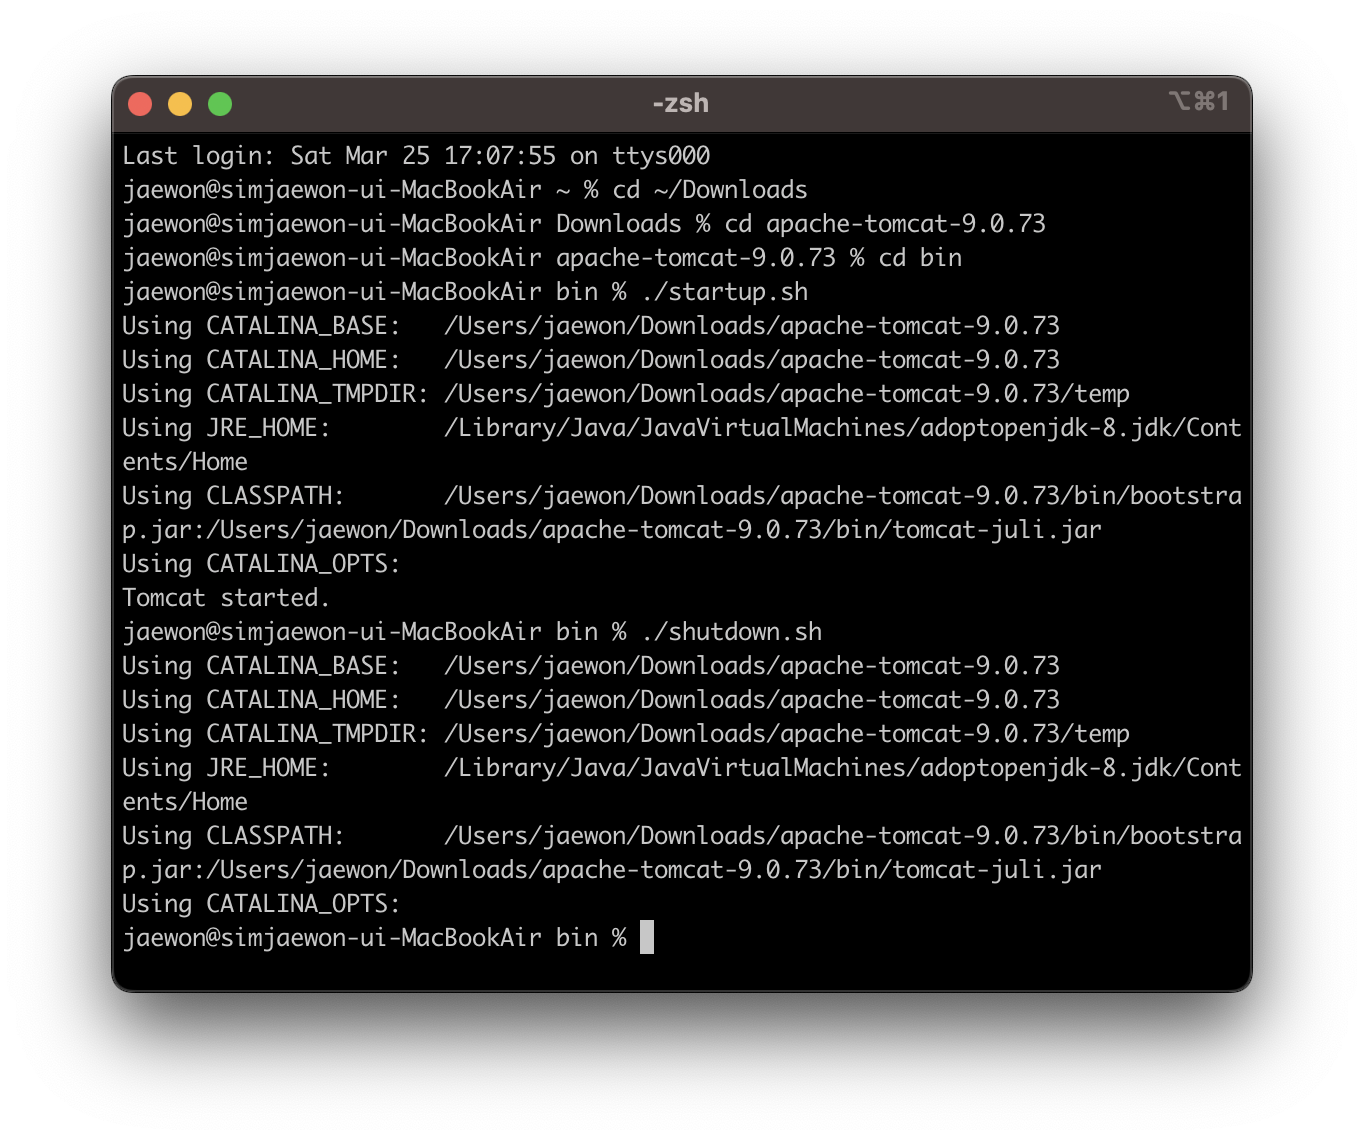The height and width of the screenshot is (1140, 1364).
Task: Minimize the window with yellow button
Action: coord(180,104)
